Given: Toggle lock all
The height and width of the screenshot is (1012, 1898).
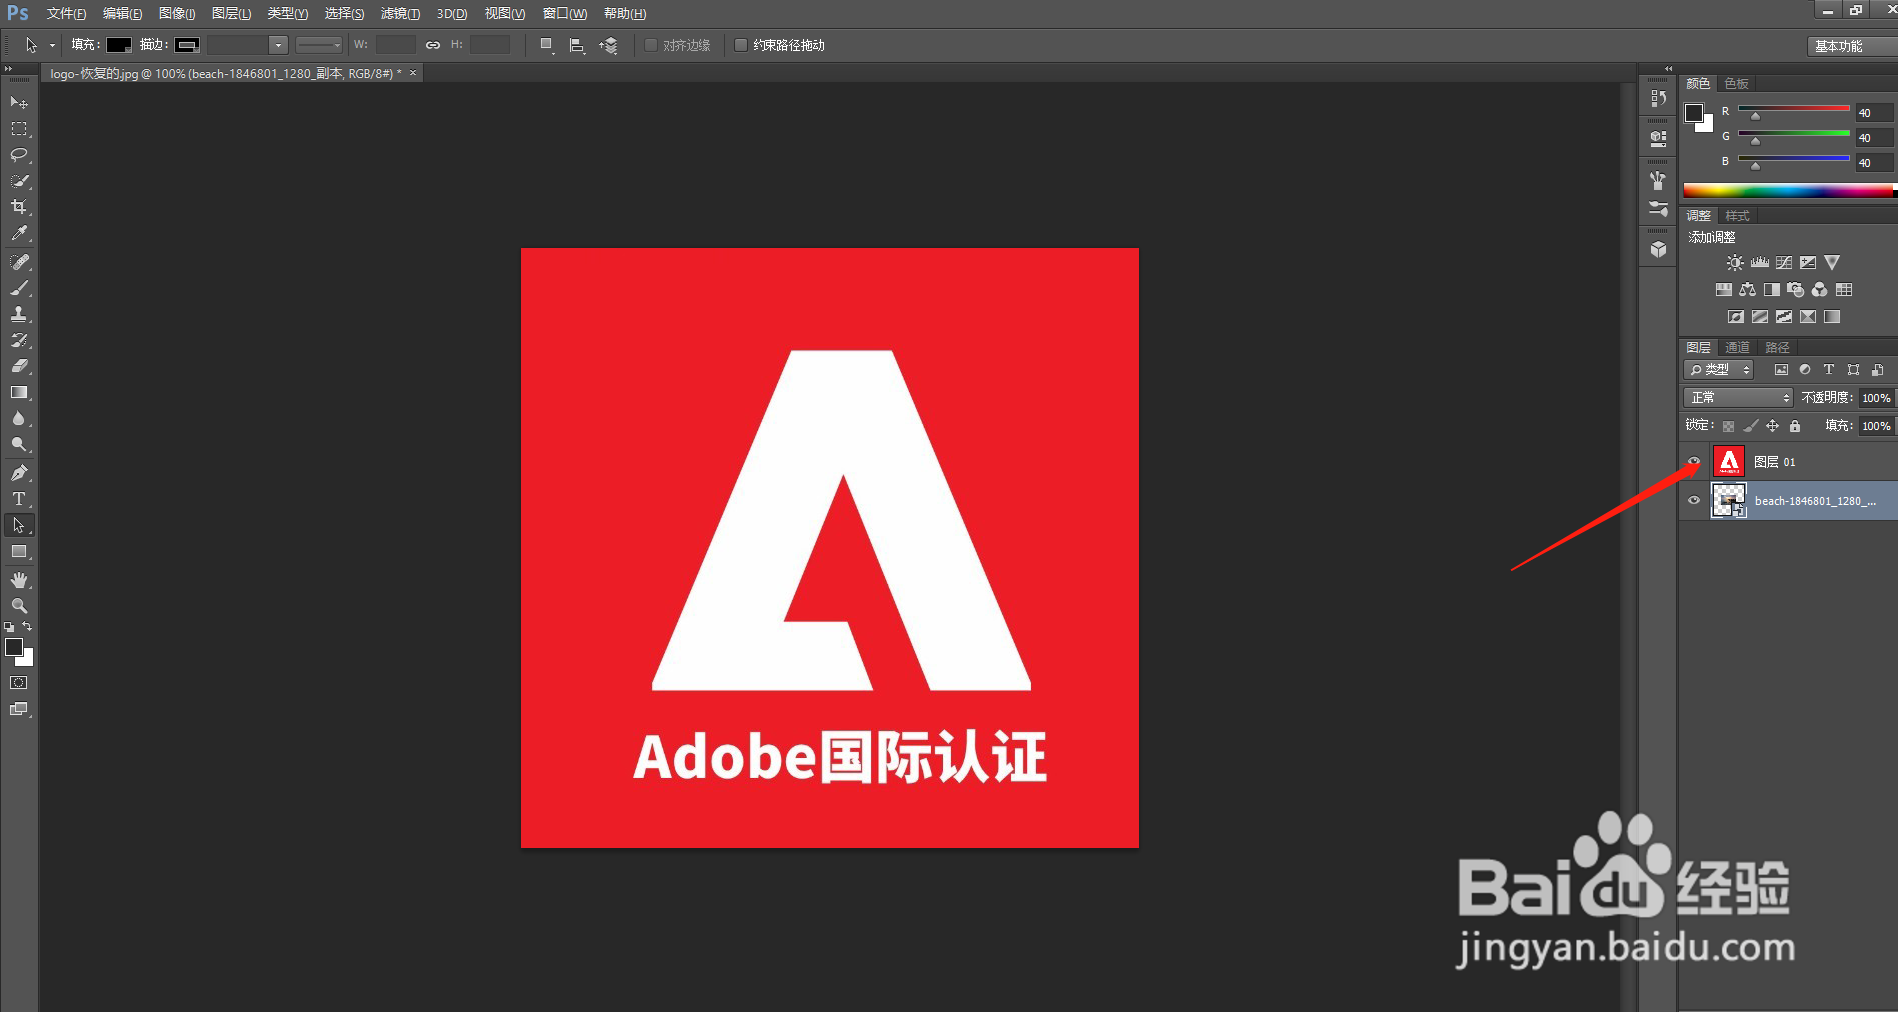Looking at the screenshot, I should (x=1795, y=426).
